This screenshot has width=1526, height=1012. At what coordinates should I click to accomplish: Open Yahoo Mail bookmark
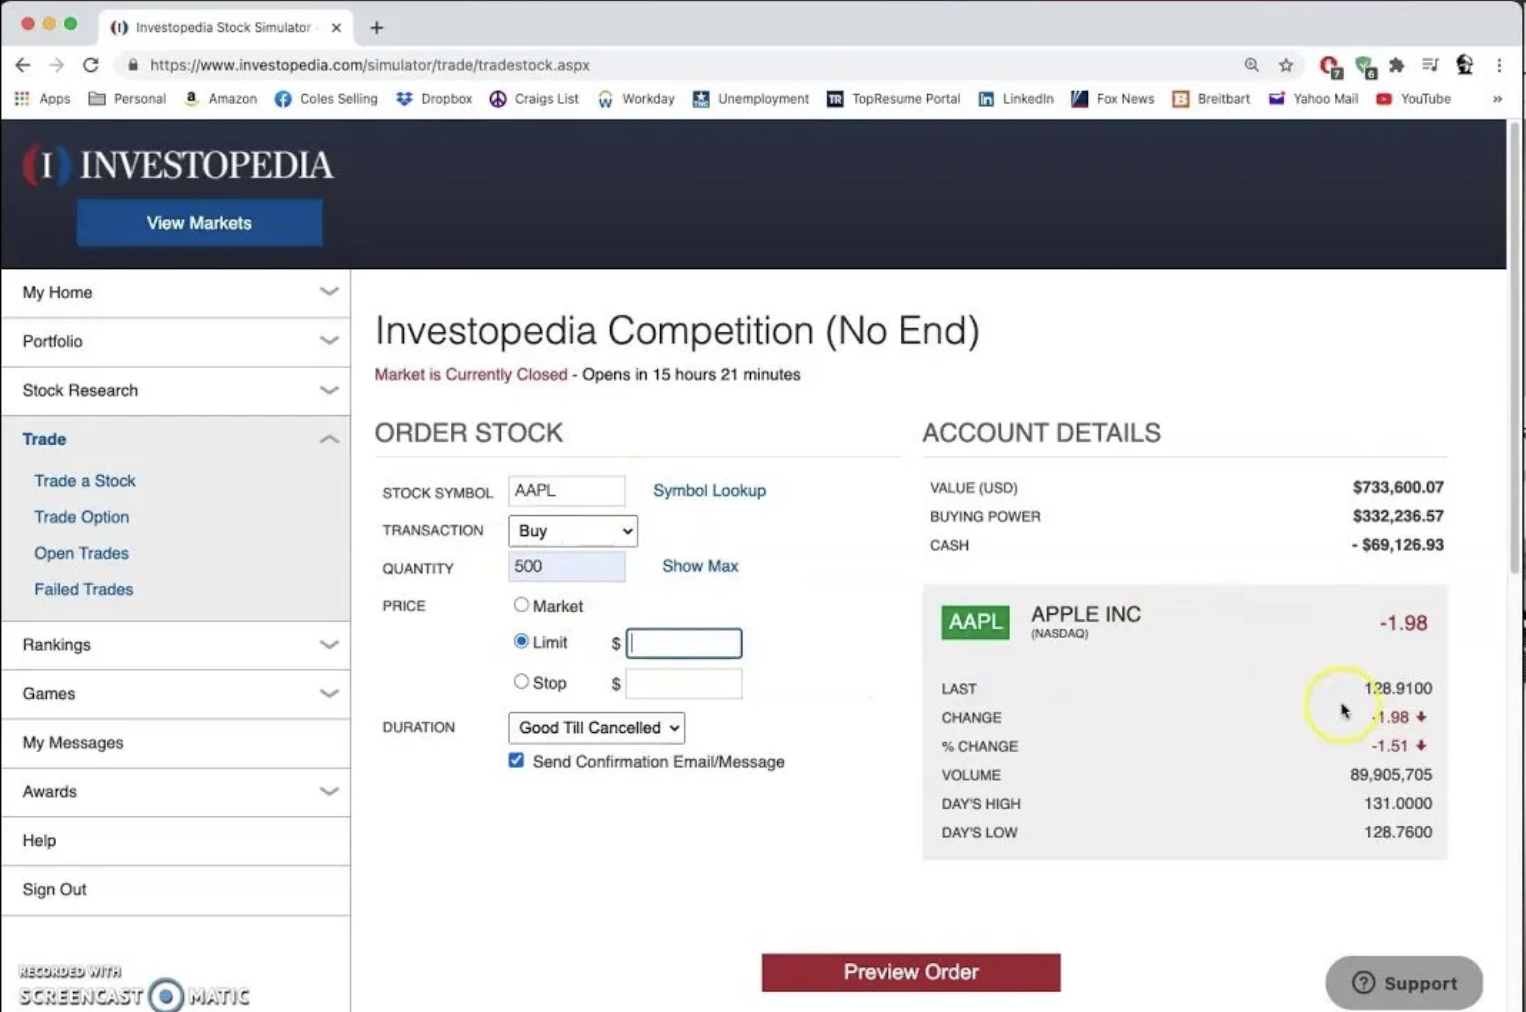click(1313, 99)
